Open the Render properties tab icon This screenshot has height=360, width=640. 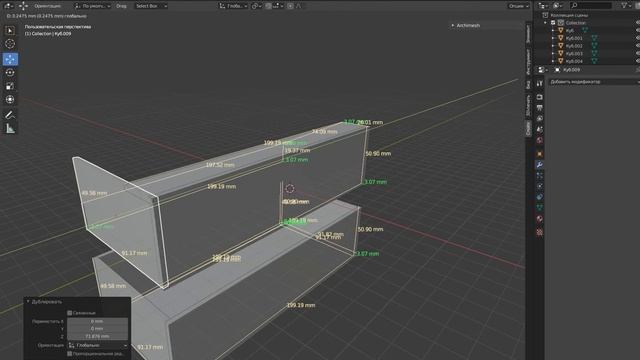click(x=540, y=97)
